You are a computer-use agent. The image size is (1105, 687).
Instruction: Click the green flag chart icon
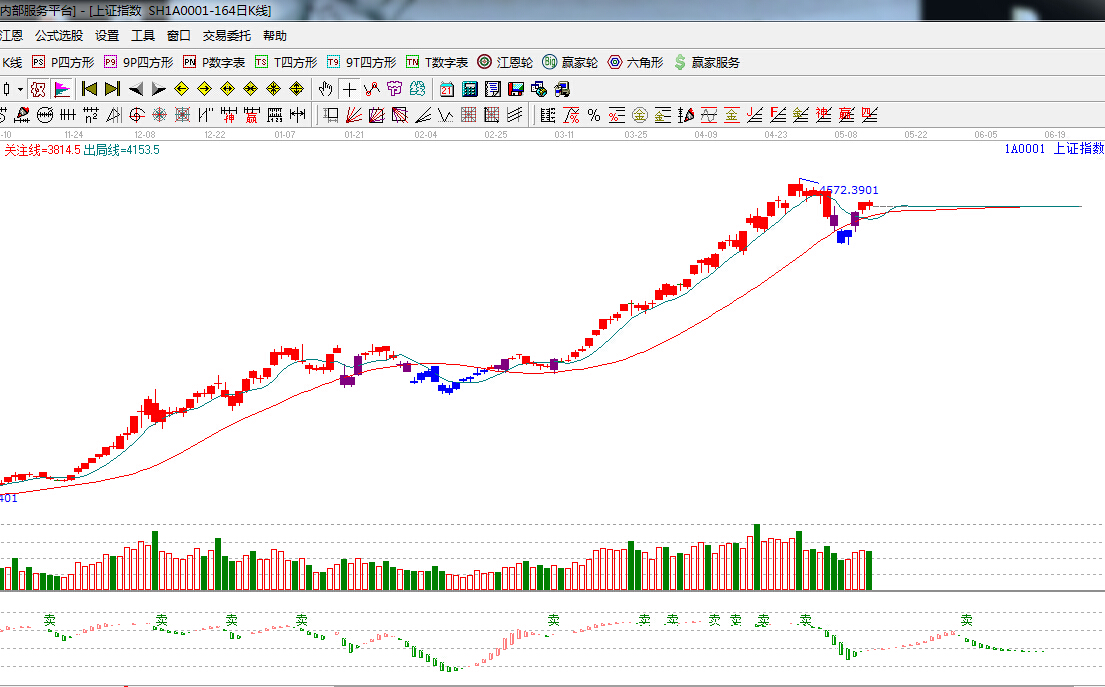pos(62,89)
